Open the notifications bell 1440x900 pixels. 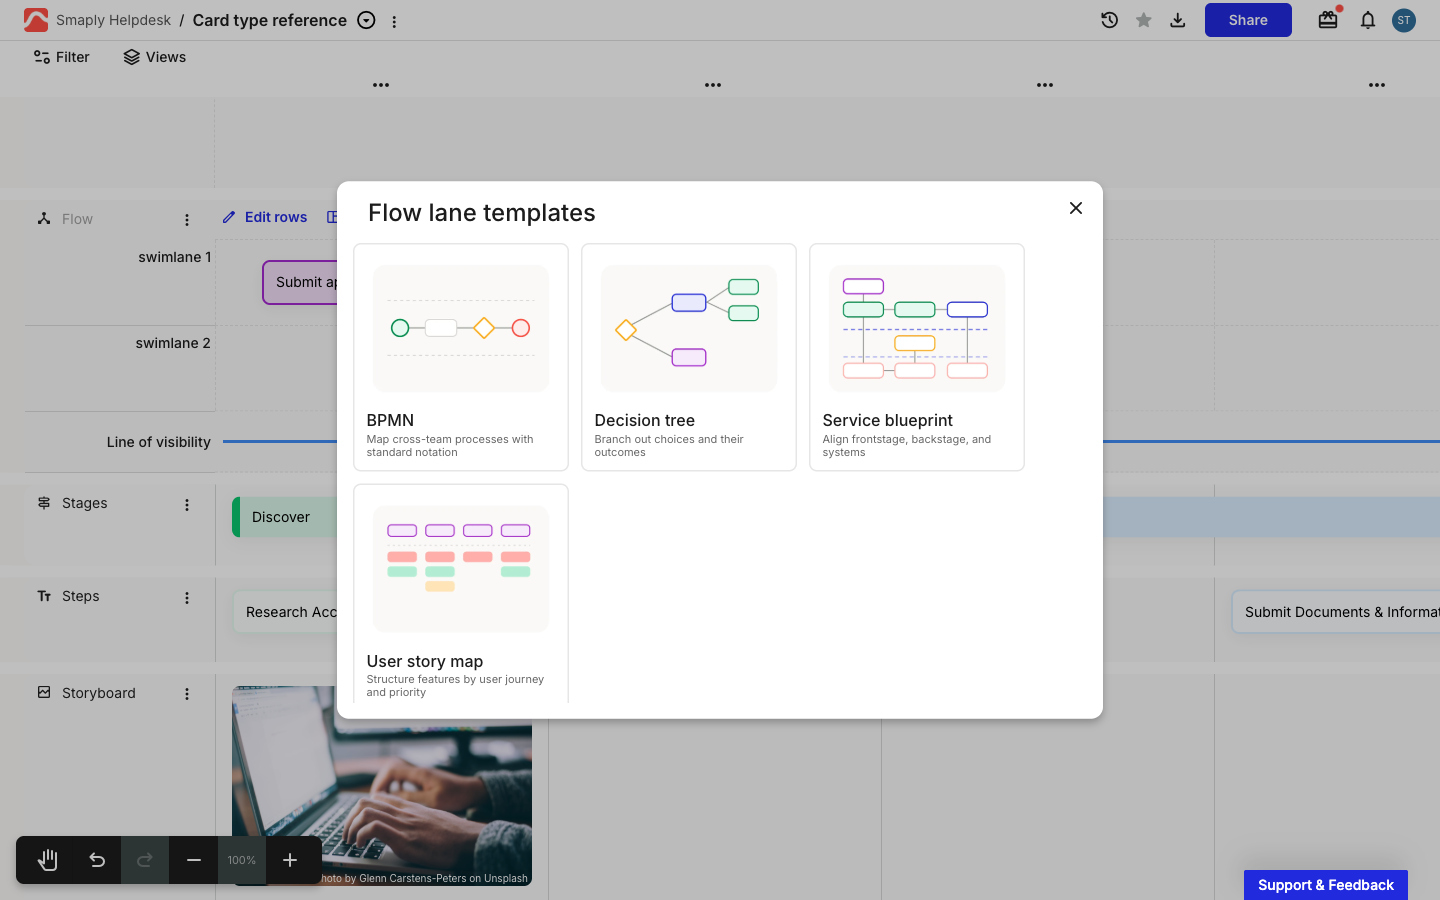tap(1368, 20)
